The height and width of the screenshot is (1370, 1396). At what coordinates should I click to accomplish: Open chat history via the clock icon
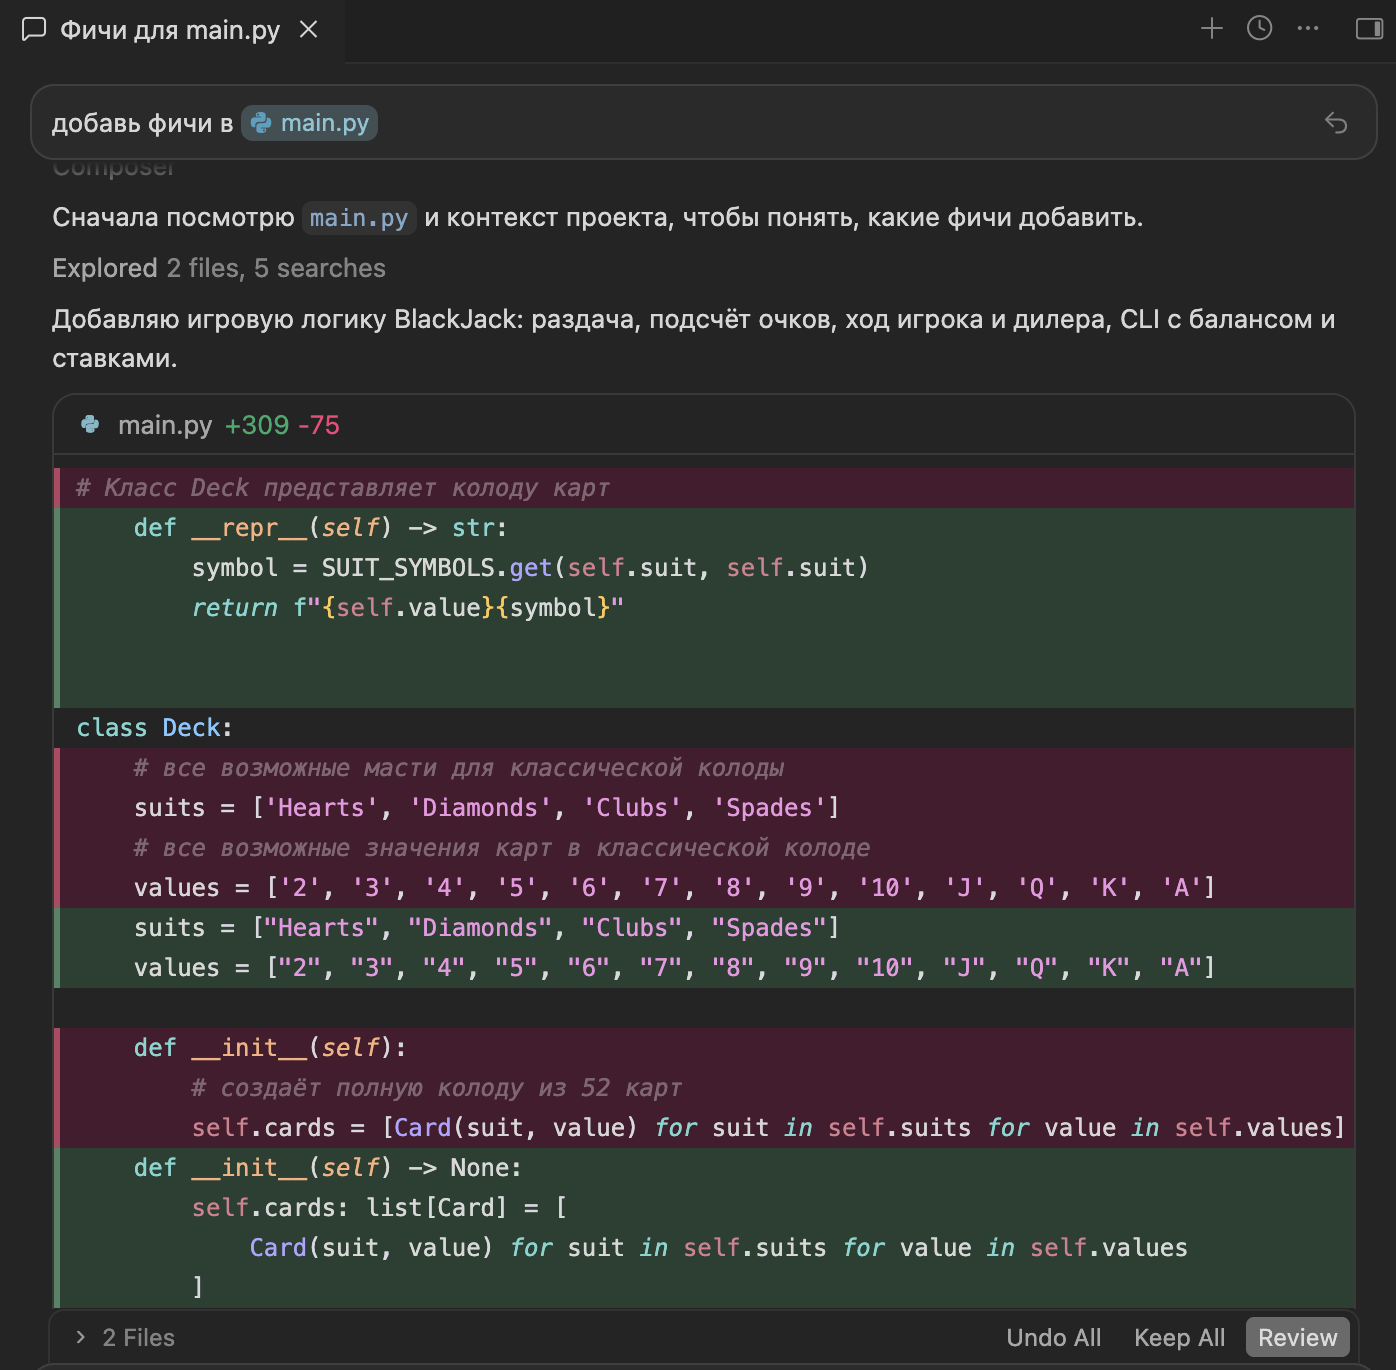[1260, 28]
